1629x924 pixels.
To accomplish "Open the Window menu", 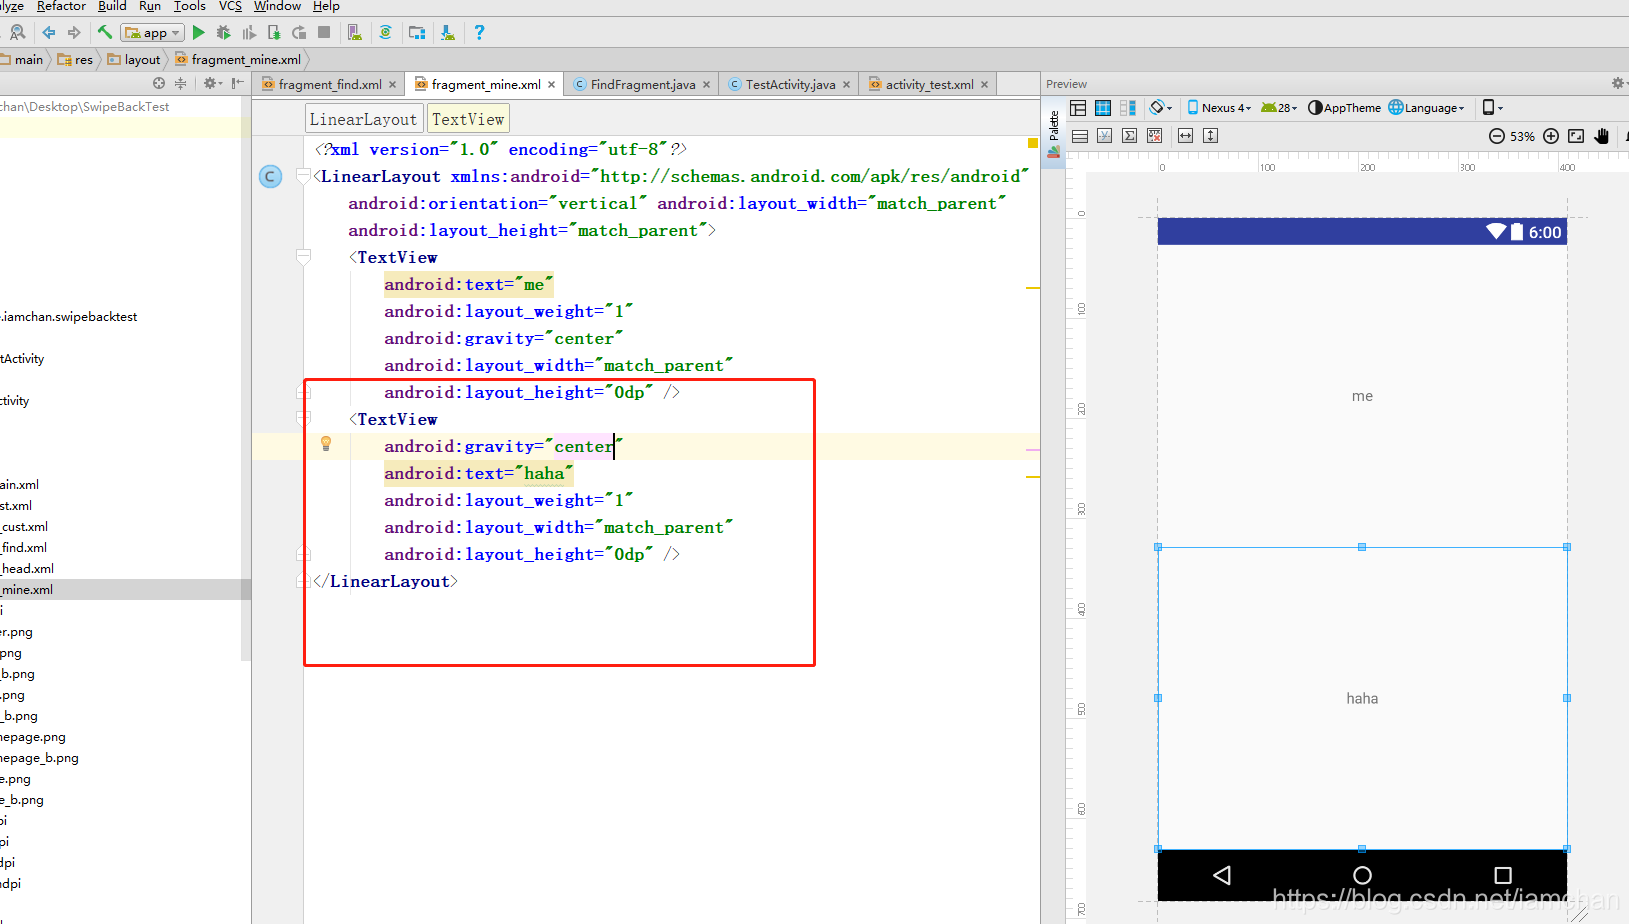I will (277, 6).
